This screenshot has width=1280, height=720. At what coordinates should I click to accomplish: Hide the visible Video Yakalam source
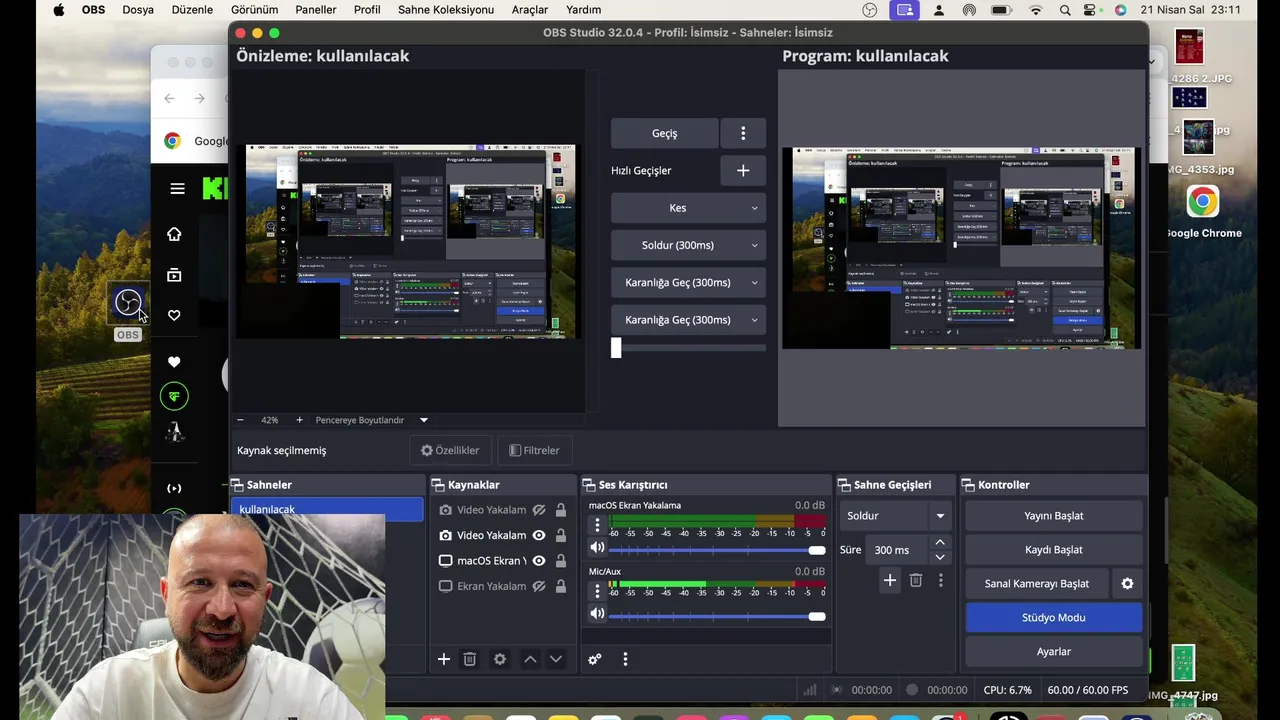tap(539, 536)
